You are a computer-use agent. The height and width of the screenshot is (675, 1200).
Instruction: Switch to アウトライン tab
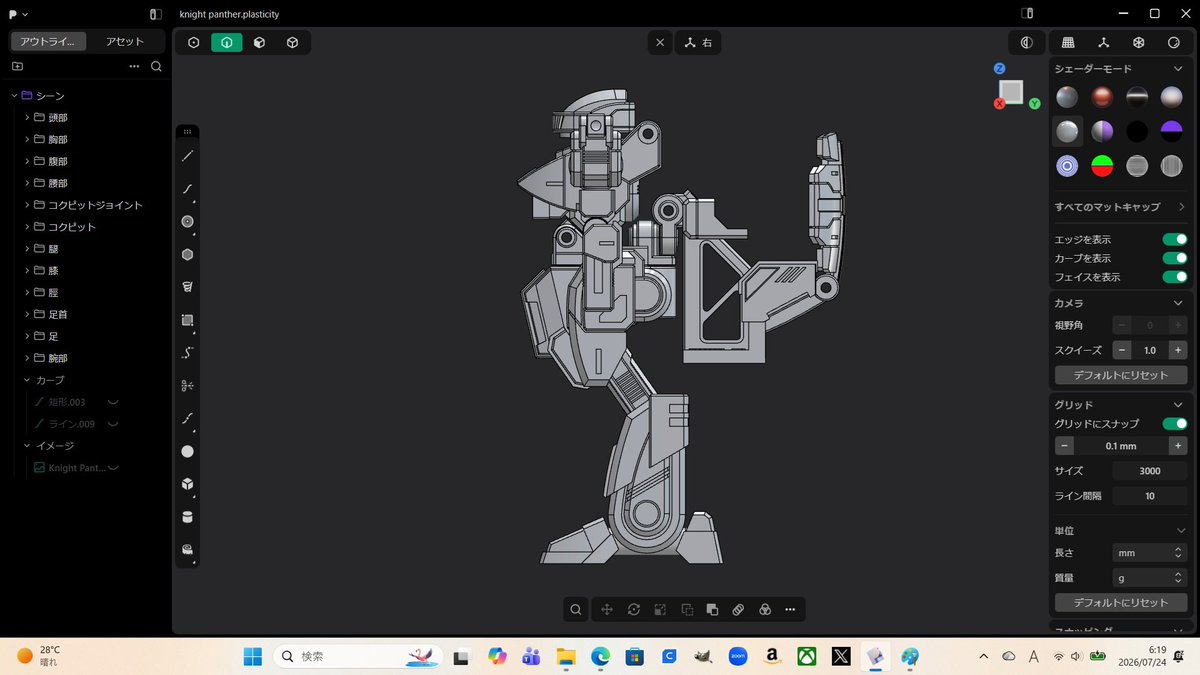pyautogui.click(x=49, y=41)
